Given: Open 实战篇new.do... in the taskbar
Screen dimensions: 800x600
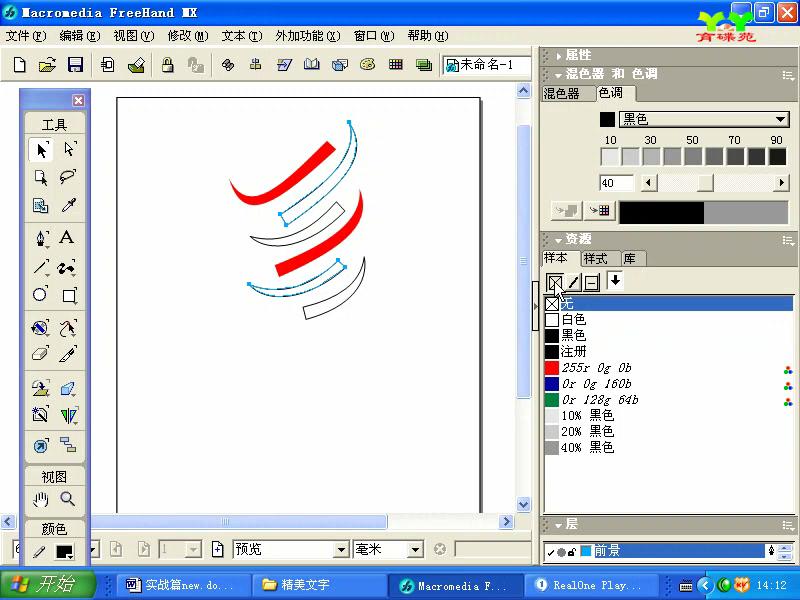Looking at the screenshot, I should (x=183, y=585).
